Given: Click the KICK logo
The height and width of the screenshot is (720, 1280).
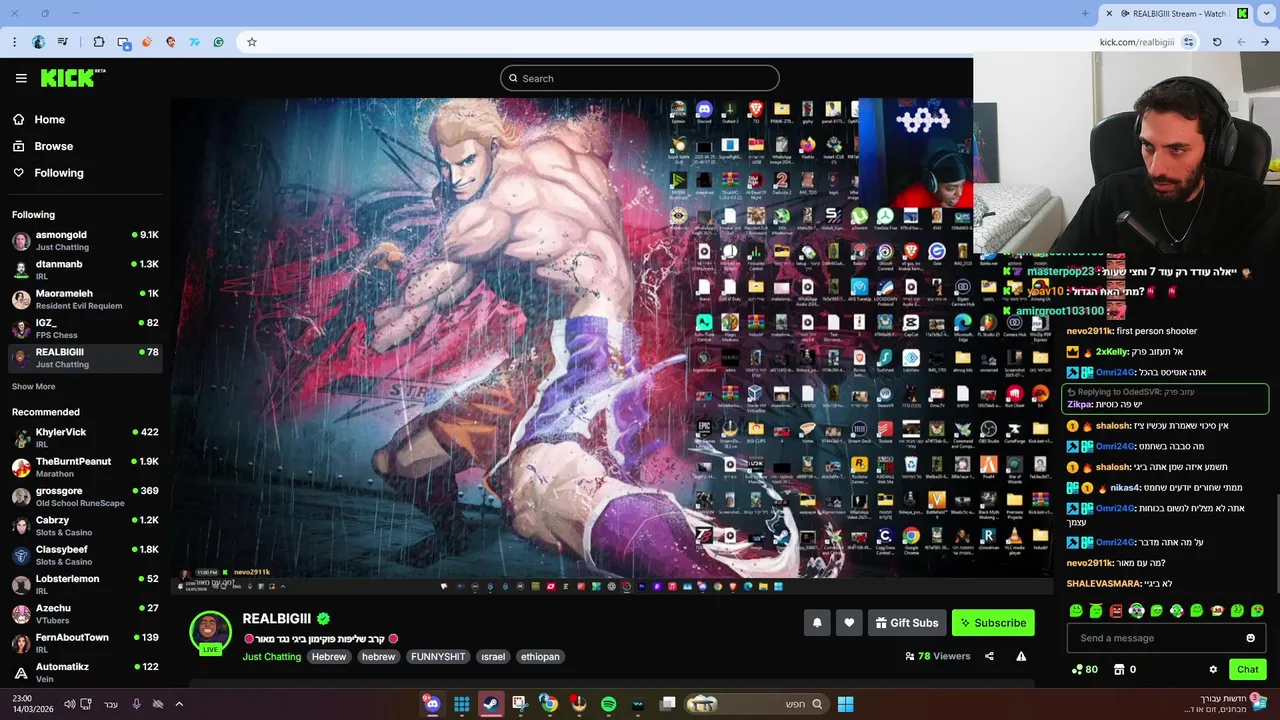Looking at the screenshot, I should point(72,78).
